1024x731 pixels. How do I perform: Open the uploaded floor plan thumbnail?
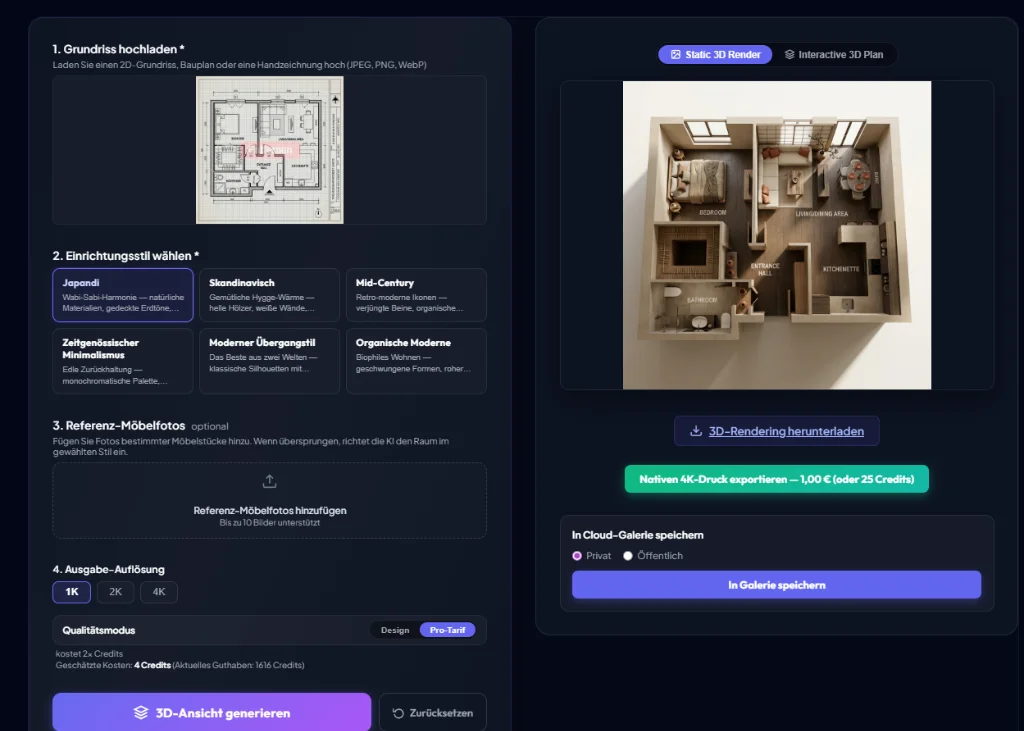tap(270, 150)
